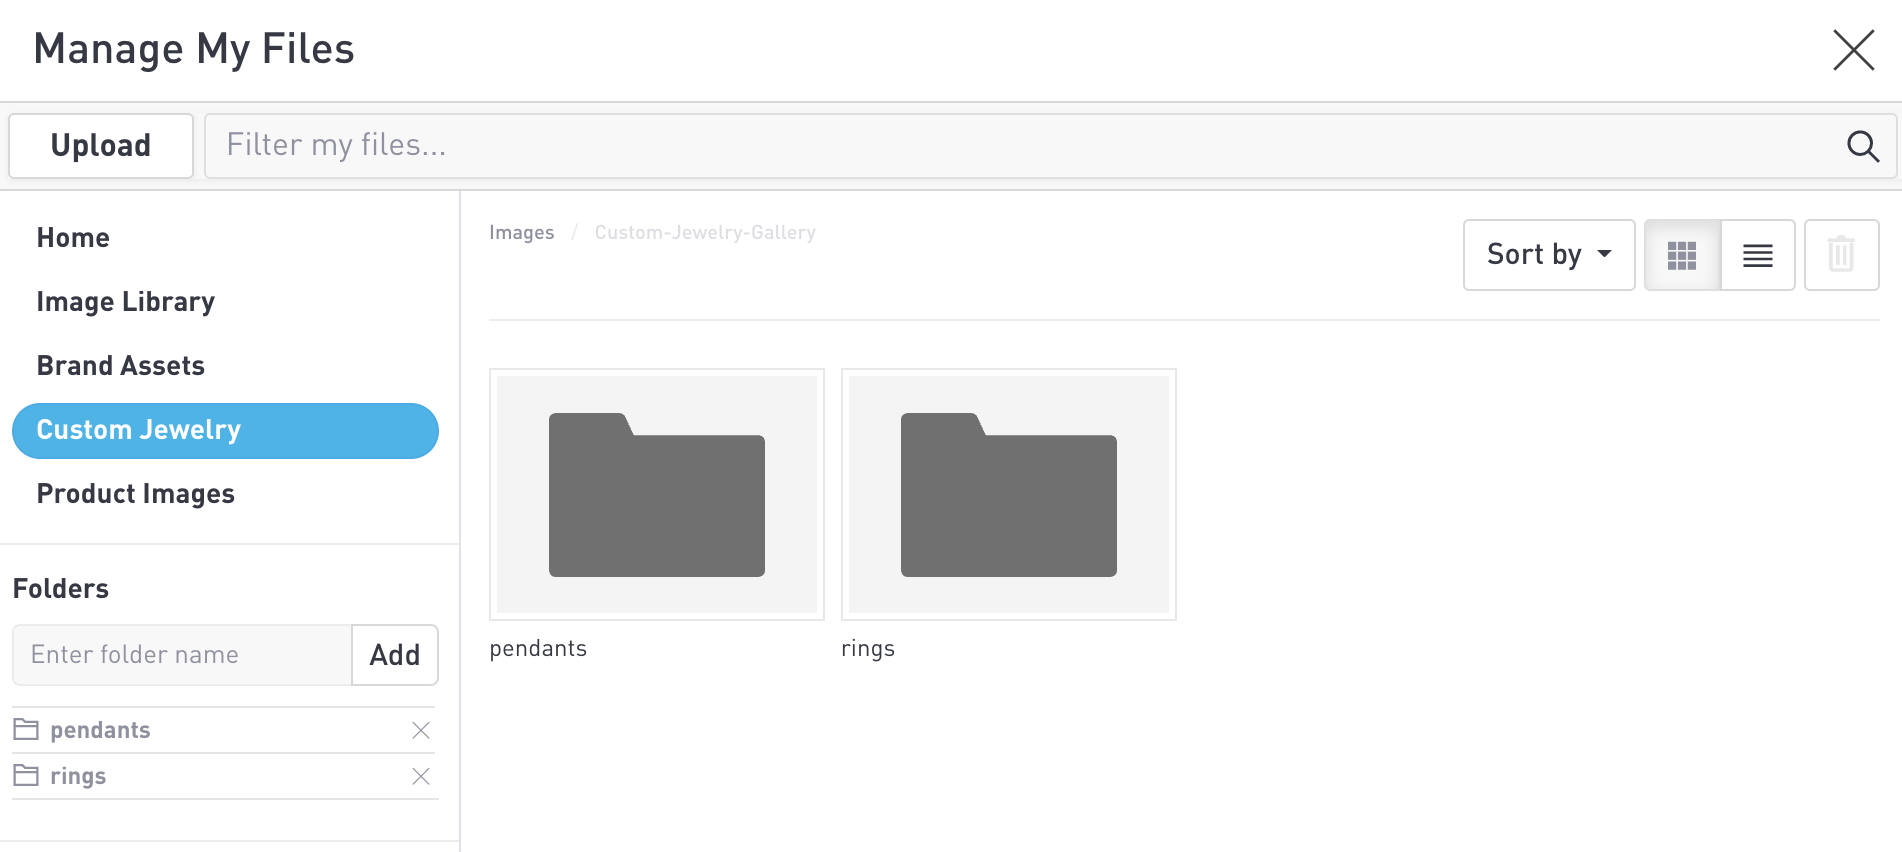Open Product Images section

(136, 494)
